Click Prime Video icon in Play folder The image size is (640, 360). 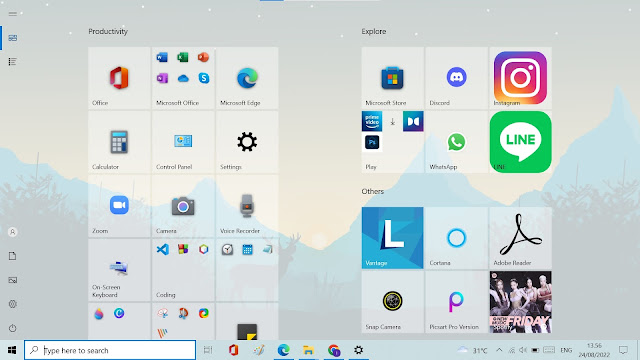click(372, 121)
